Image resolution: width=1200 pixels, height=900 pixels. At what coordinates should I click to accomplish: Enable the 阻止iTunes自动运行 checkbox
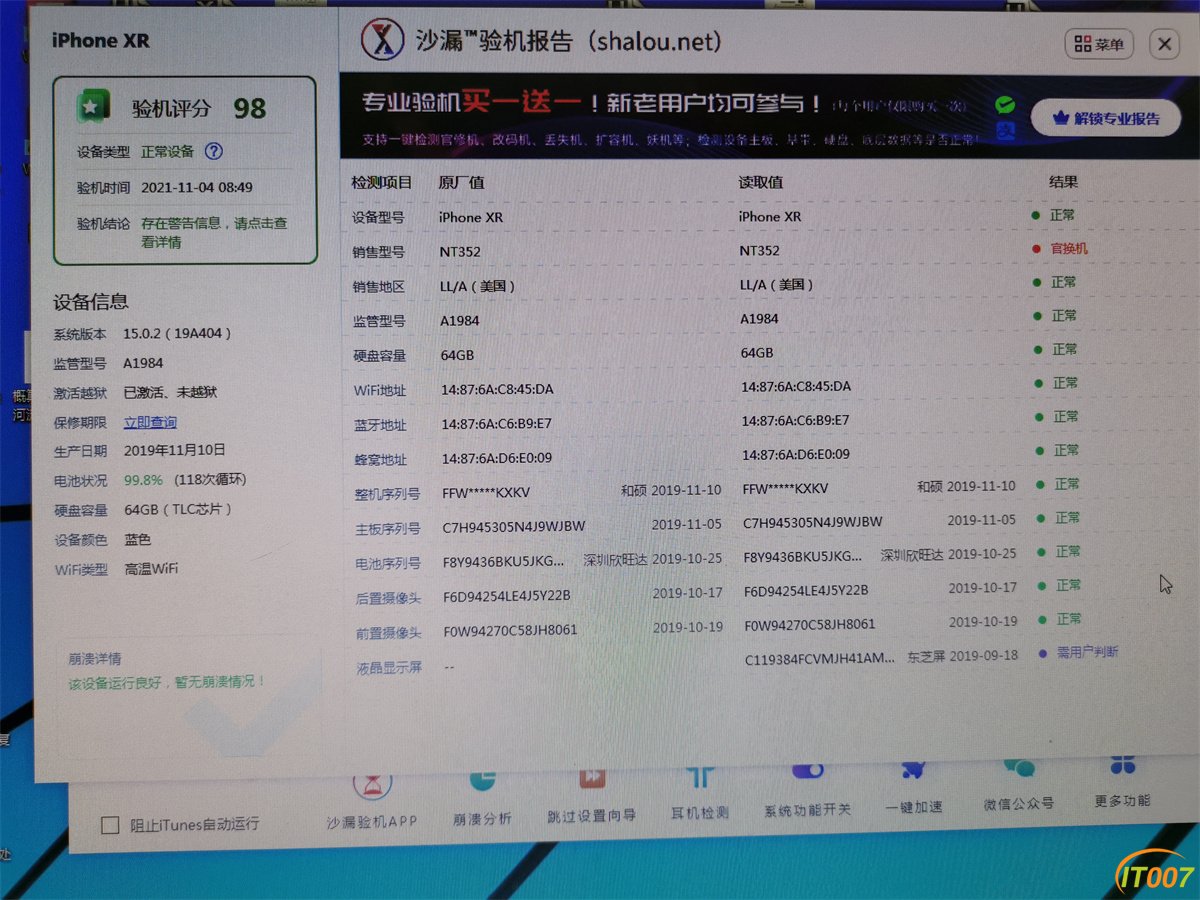(110, 825)
